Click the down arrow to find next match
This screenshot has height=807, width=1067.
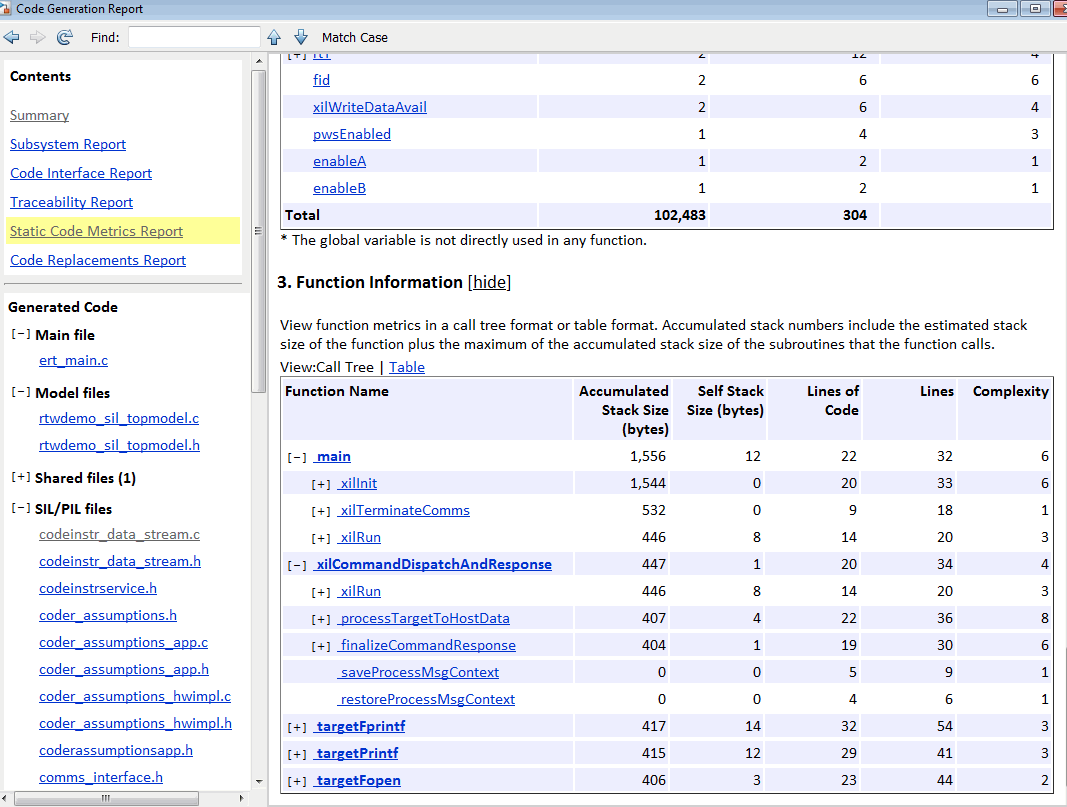pos(300,37)
